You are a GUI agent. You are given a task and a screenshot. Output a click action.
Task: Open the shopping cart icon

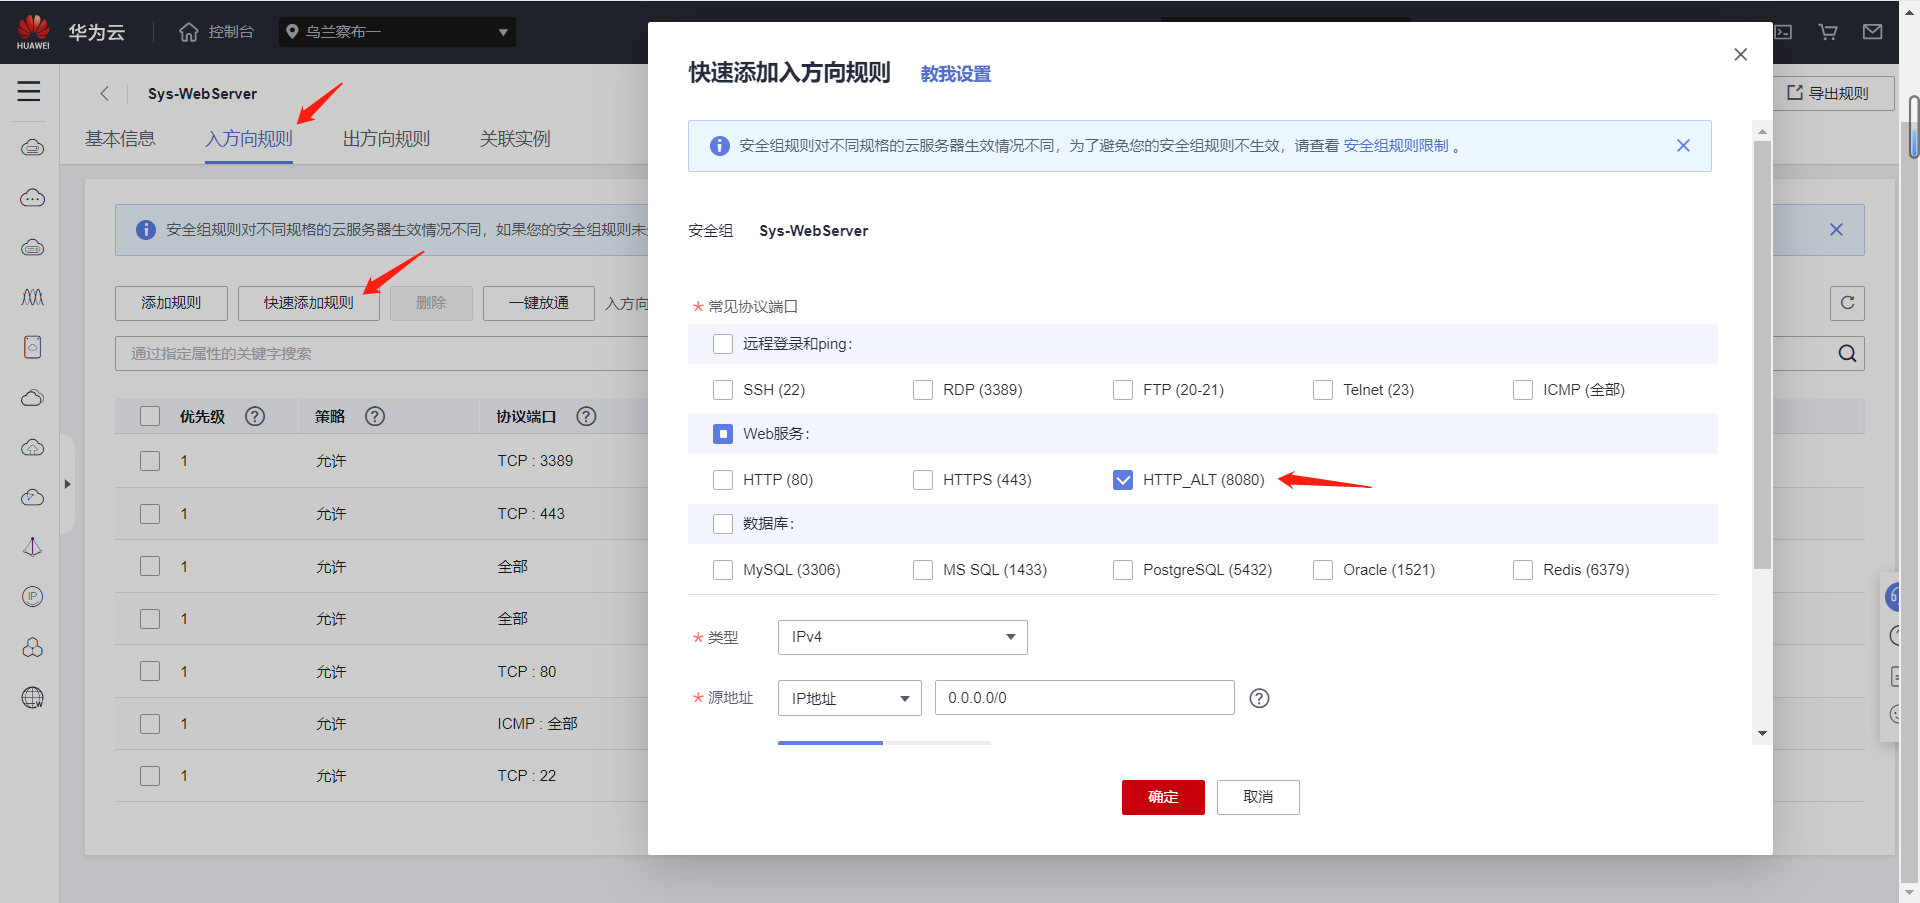(x=1828, y=31)
